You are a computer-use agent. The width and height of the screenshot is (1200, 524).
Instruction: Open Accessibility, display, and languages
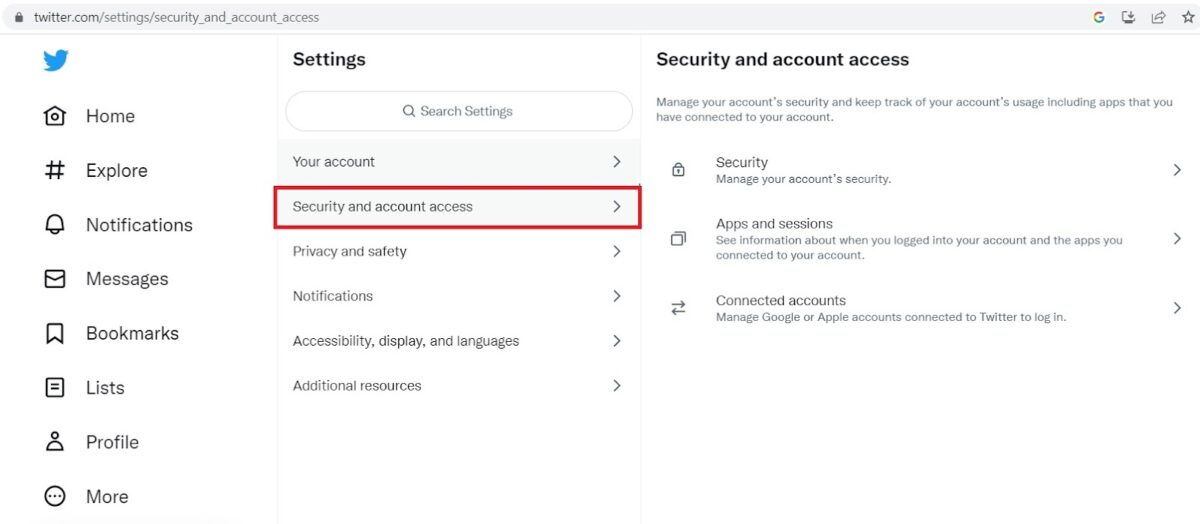459,341
